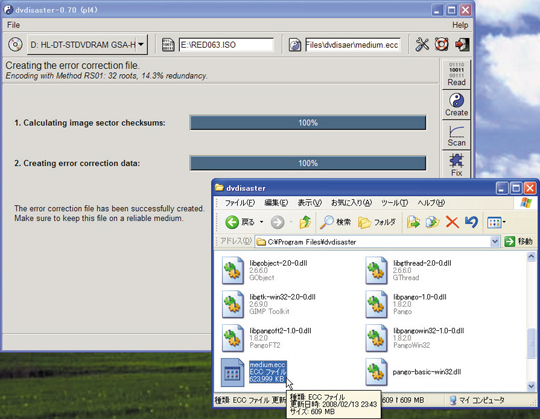
Task: Open the お気に入り(A) menu
Action: pyautogui.click(x=351, y=203)
